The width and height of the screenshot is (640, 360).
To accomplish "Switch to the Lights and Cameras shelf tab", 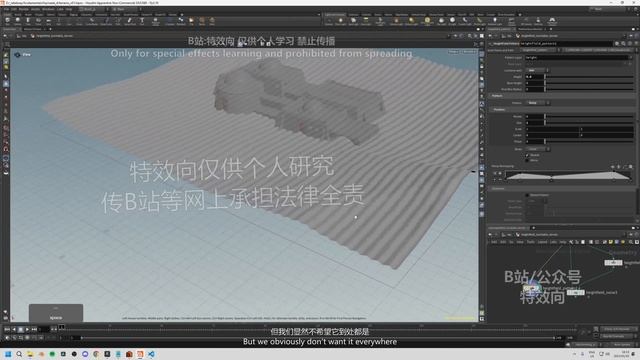I will point(335,15).
